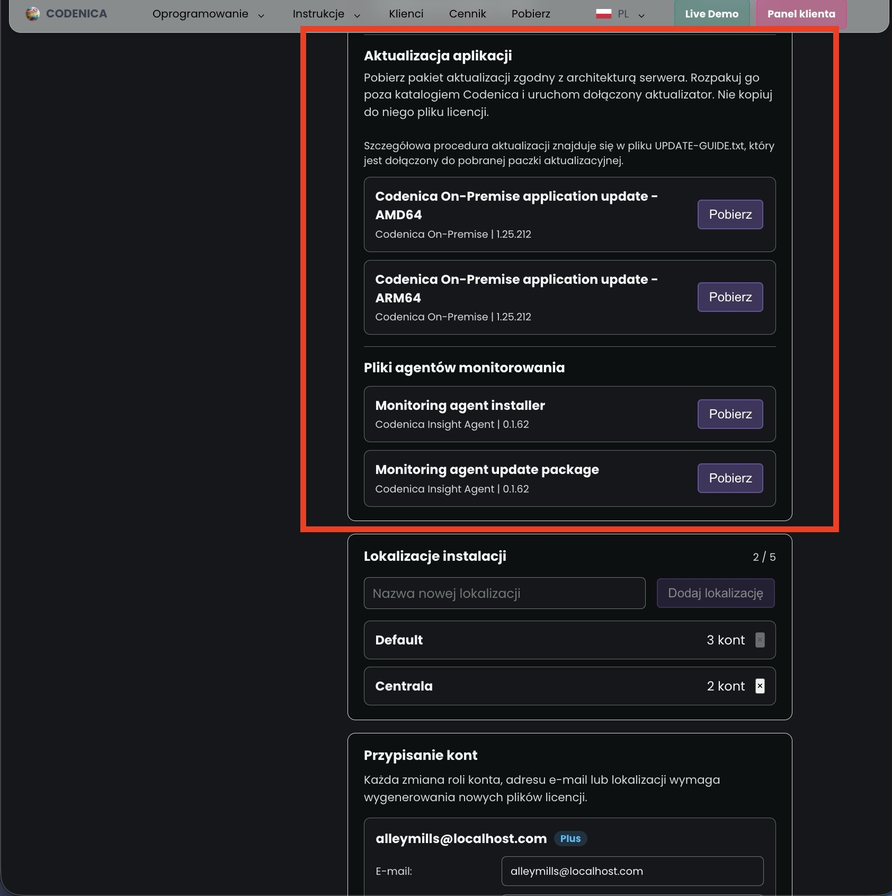Screen dimensions: 892x896
Task: Download the Monitoring agent update package
Action: coord(730,478)
